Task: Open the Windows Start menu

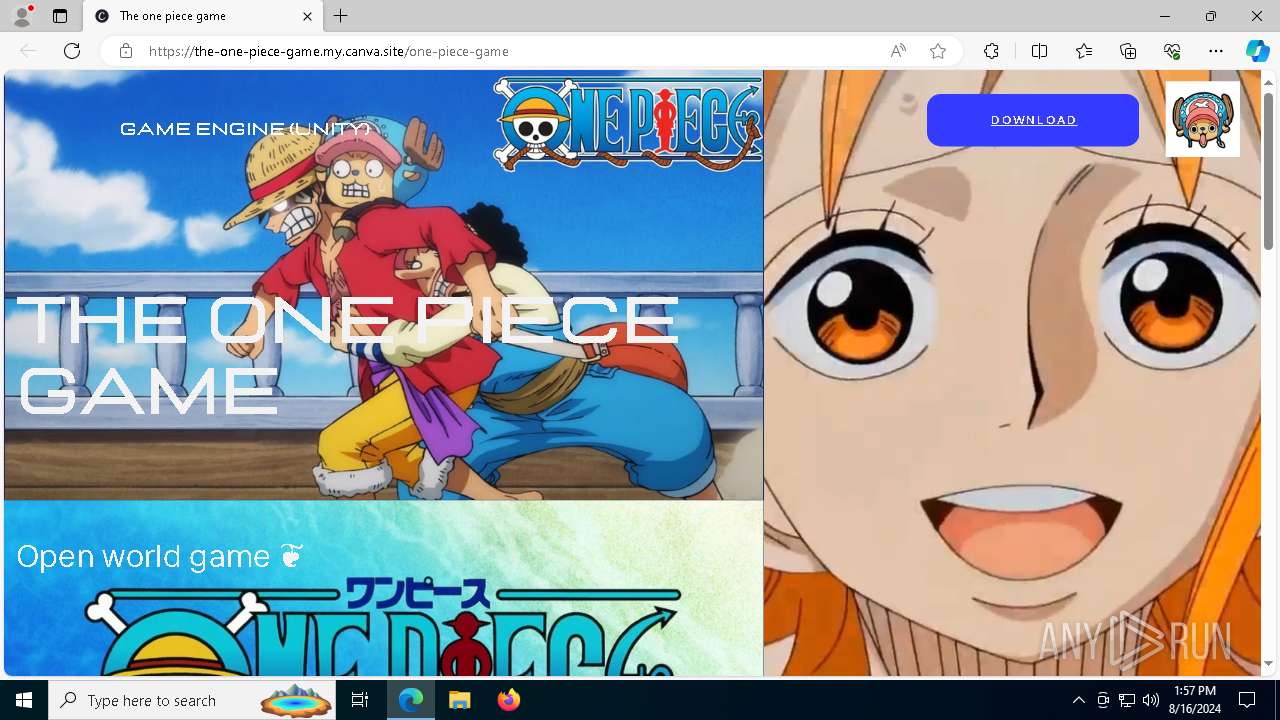Action: pos(24,700)
